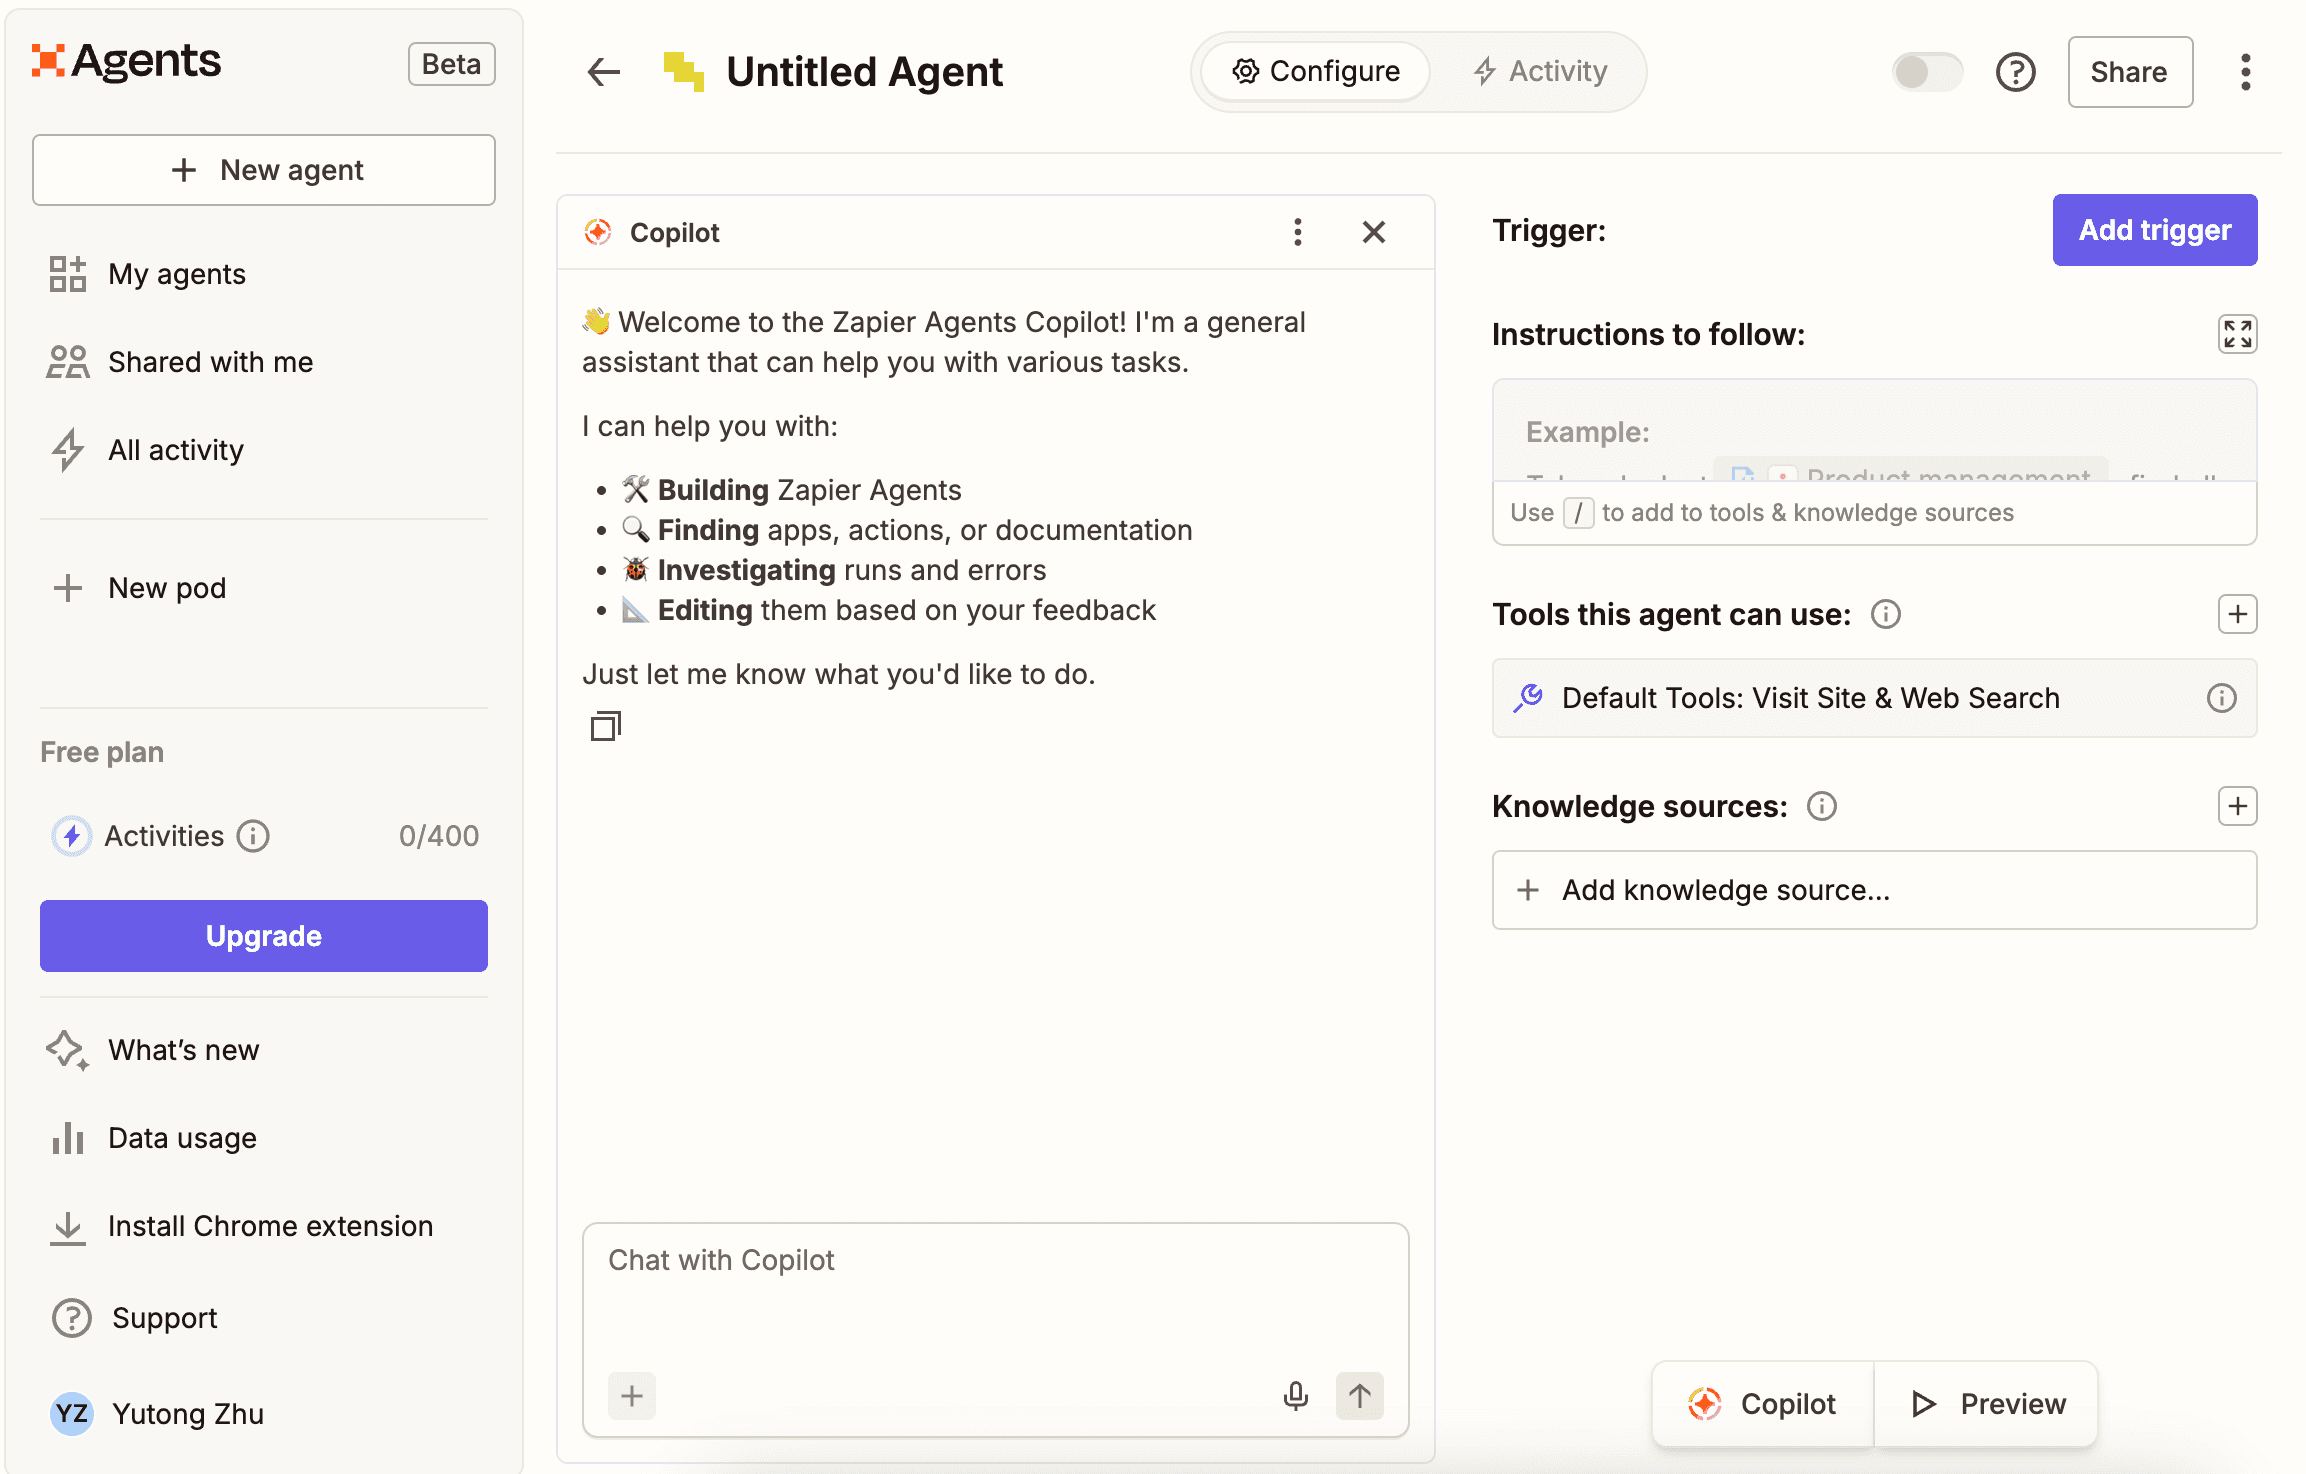Click info icon beside Tools heading
This screenshot has width=2306, height=1474.
[x=1886, y=614]
